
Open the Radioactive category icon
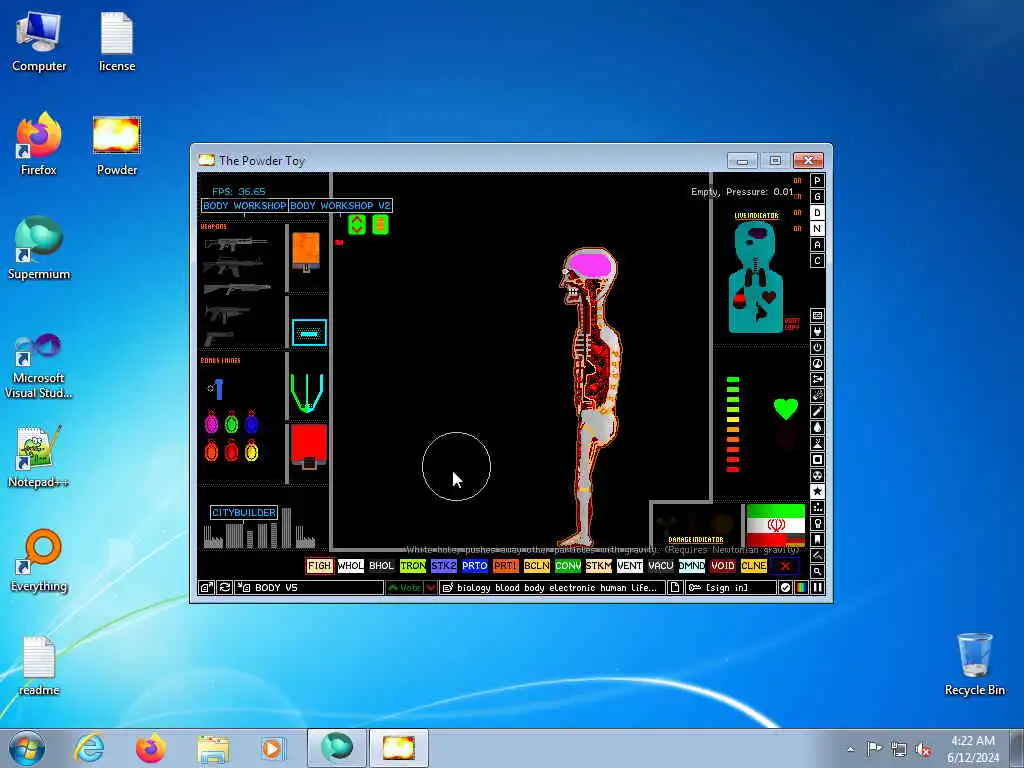pyautogui.click(x=817, y=475)
